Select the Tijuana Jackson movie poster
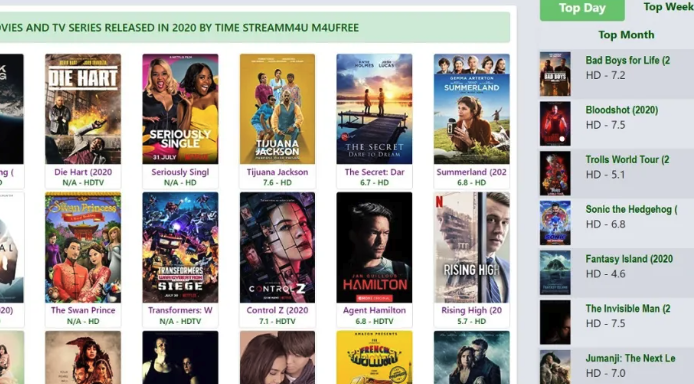694x384 pixels. coord(278,109)
